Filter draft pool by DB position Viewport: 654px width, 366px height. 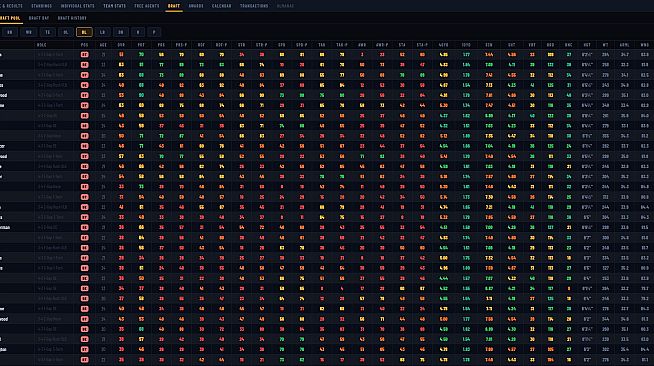tap(121, 32)
